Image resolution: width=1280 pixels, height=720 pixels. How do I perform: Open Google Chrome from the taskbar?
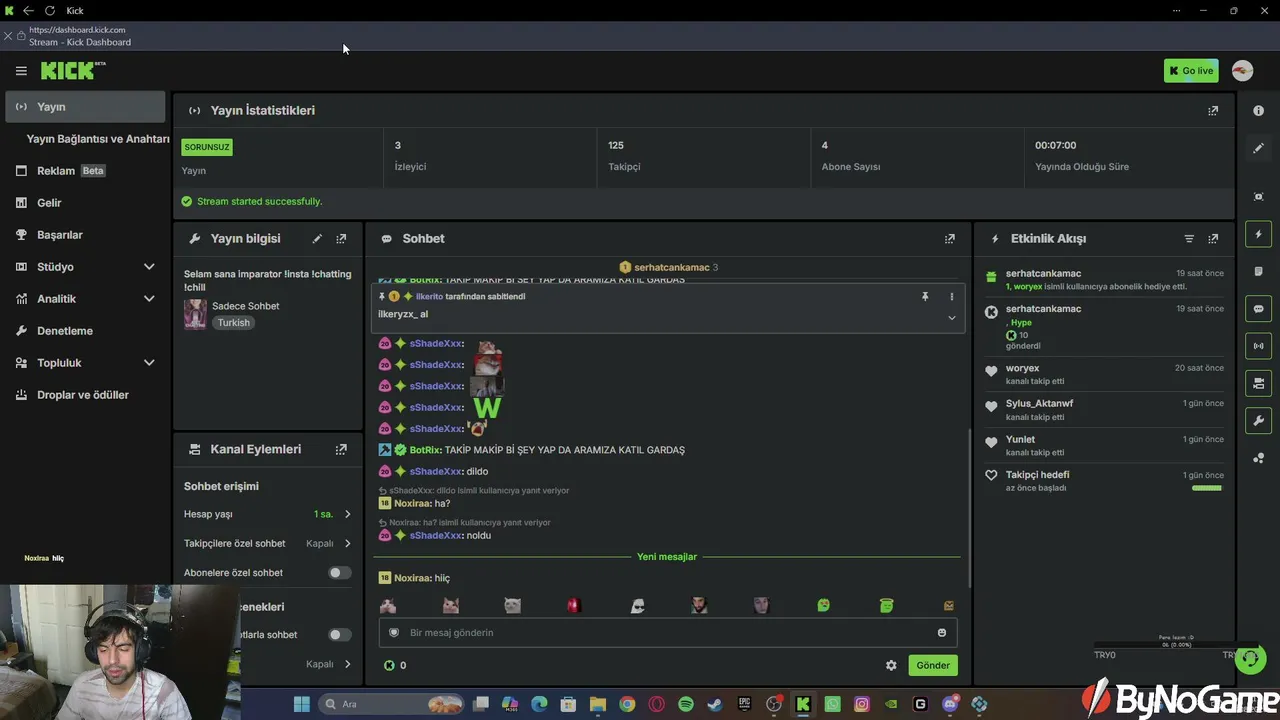pyautogui.click(x=627, y=704)
